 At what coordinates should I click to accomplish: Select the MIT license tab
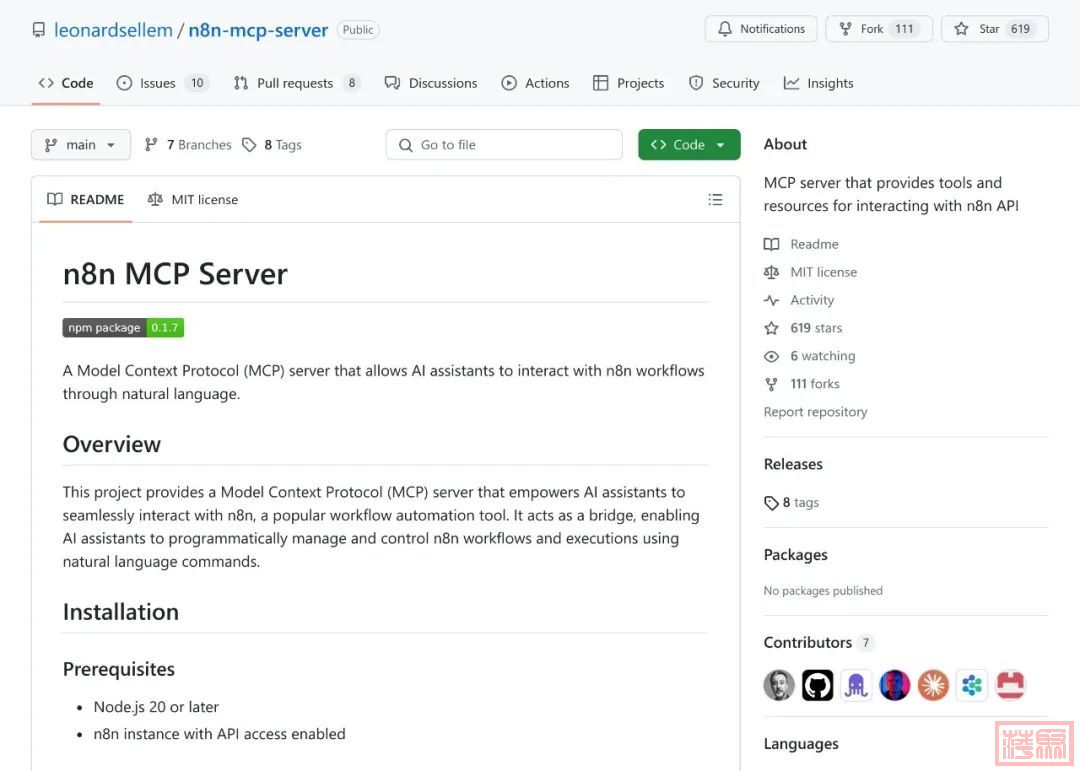pos(193,200)
